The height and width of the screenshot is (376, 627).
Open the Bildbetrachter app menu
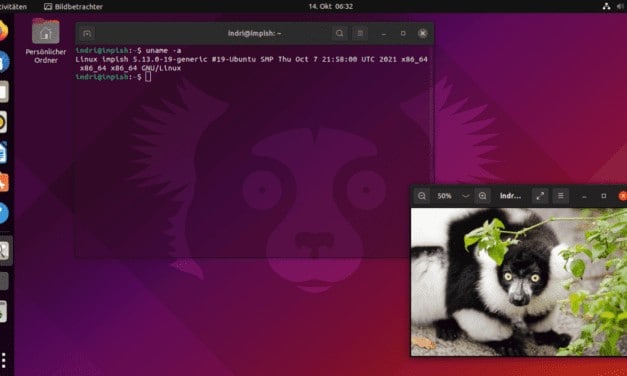(x=73, y=6)
